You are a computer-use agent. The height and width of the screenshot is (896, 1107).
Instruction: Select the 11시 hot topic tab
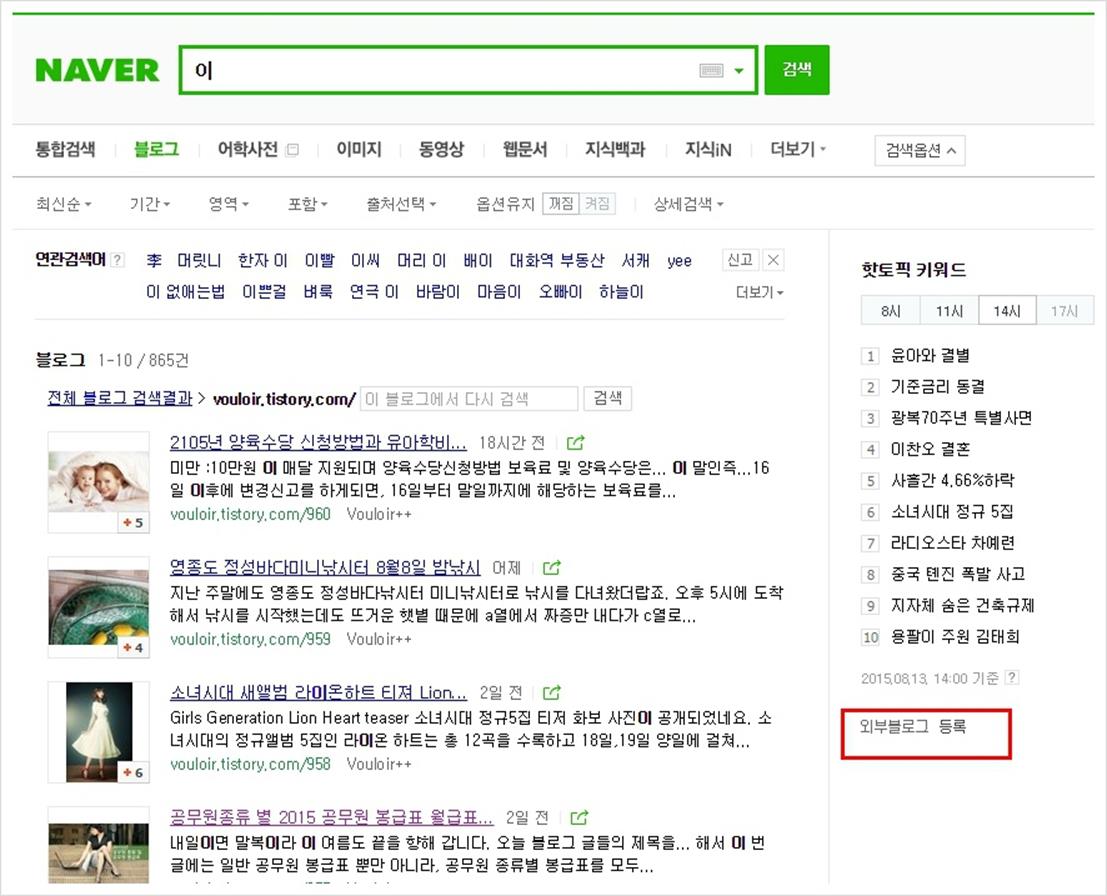click(950, 311)
